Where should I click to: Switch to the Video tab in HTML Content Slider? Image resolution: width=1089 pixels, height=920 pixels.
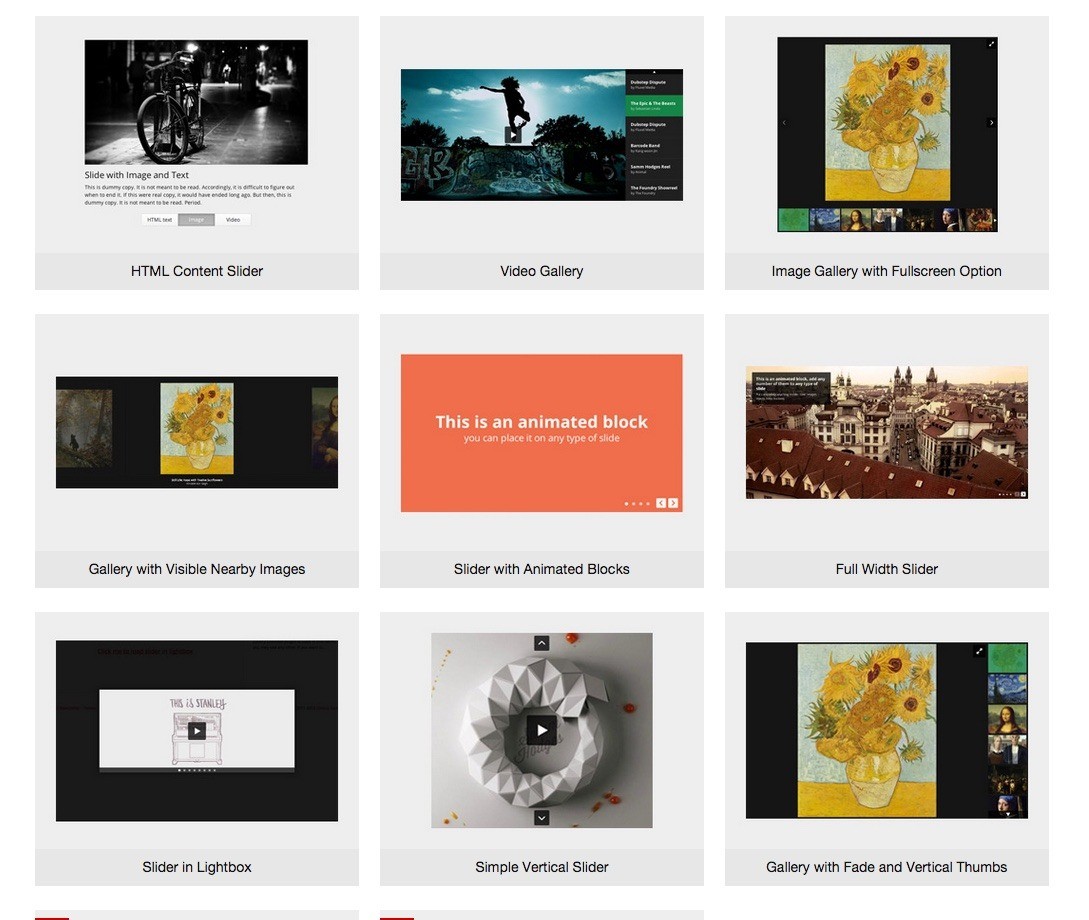[x=233, y=220]
